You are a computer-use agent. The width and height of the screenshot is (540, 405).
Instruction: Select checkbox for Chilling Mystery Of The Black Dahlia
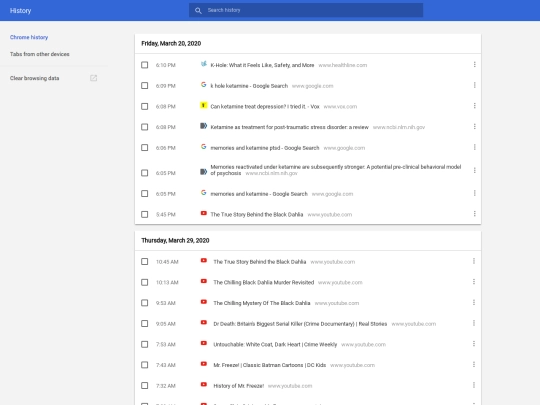point(145,303)
